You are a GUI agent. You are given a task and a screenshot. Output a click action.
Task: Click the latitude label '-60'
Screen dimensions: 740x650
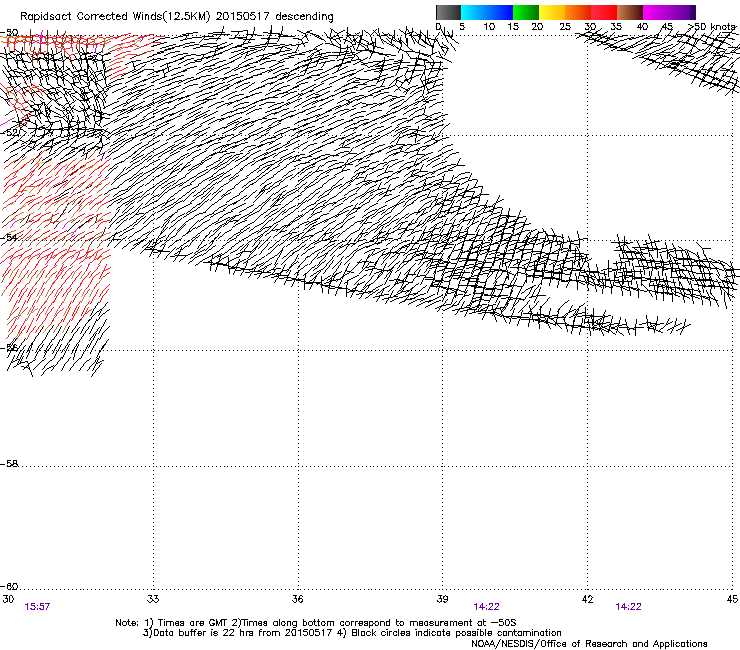(10, 587)
